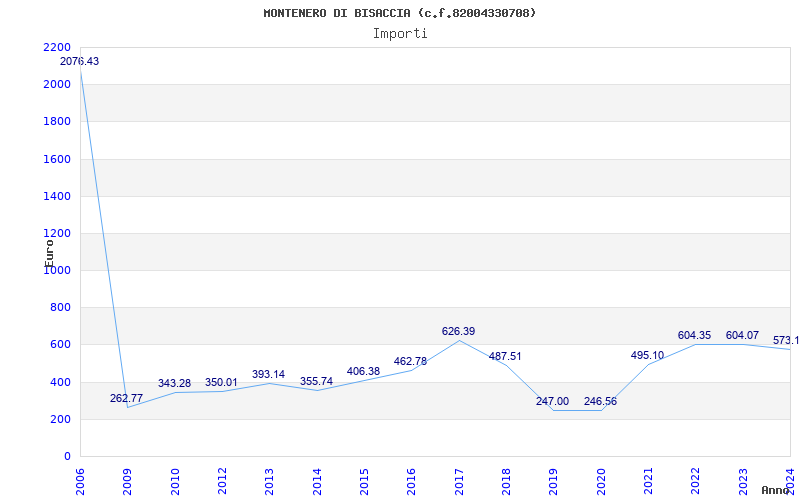The width and height of the screenshot is (800, 500).
Task: Click the 2200 y-axis tick label
Action: pyautogui.click(x=57, y=47)
